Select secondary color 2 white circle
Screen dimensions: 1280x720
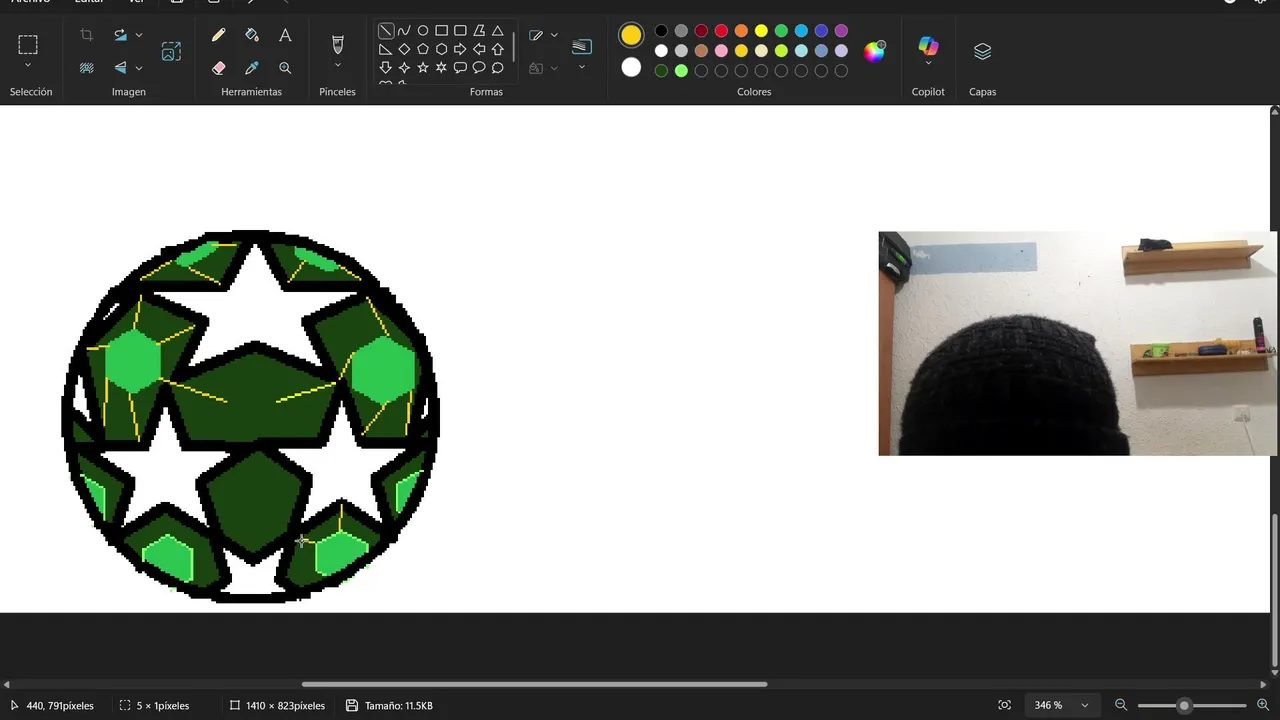631,67
